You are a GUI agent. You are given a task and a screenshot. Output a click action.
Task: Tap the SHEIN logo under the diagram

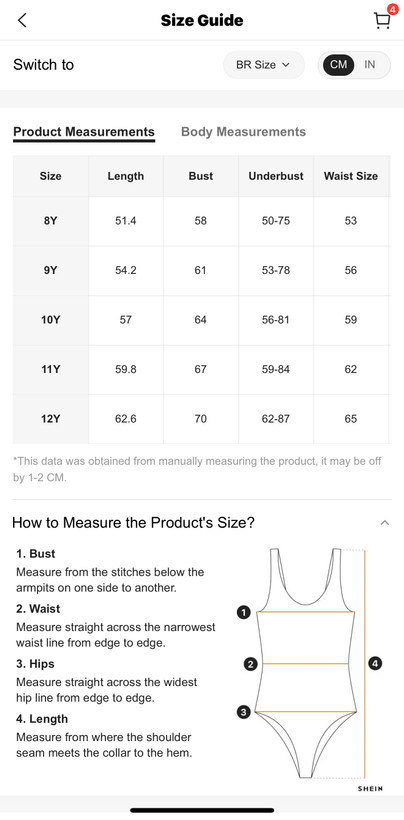(370, 789)
